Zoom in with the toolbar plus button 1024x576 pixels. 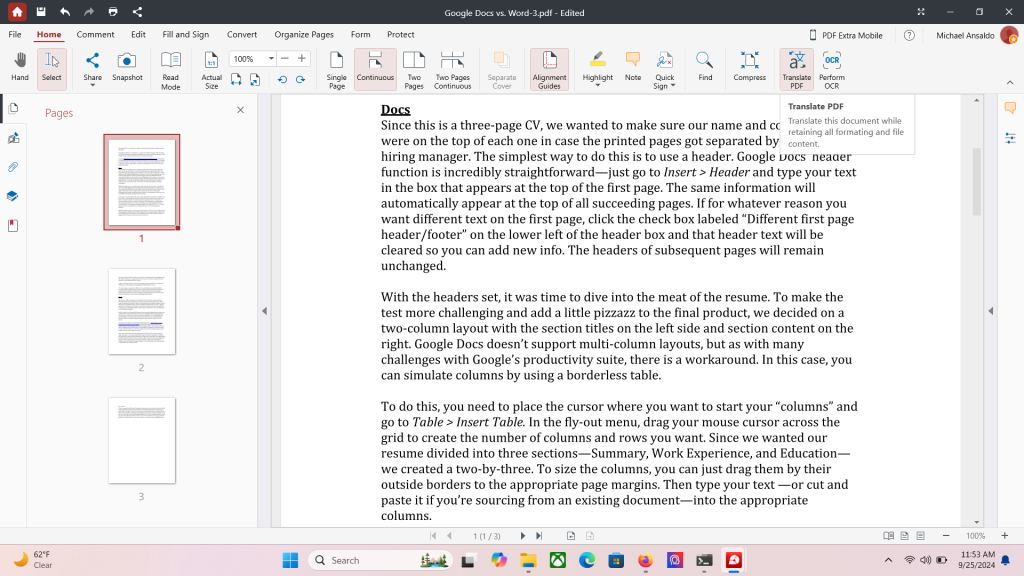(x=302, y=59)
